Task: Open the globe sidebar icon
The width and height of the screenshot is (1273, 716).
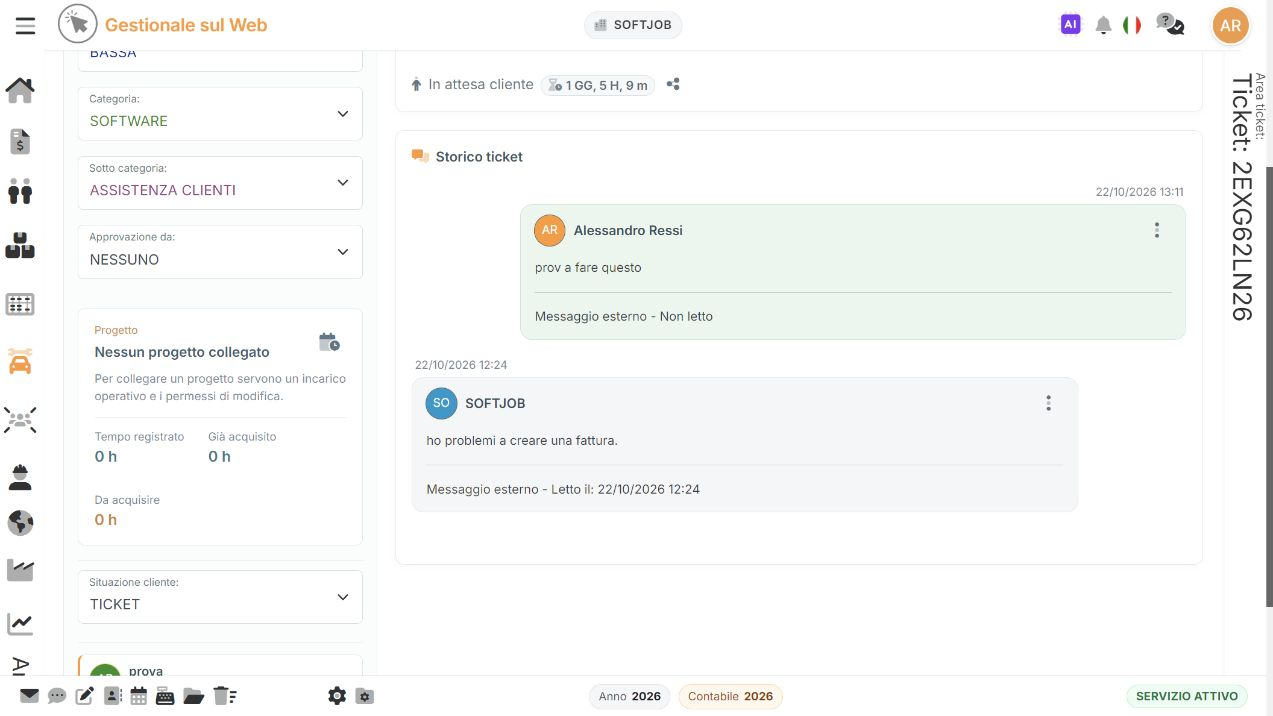Action: [20, 523]
